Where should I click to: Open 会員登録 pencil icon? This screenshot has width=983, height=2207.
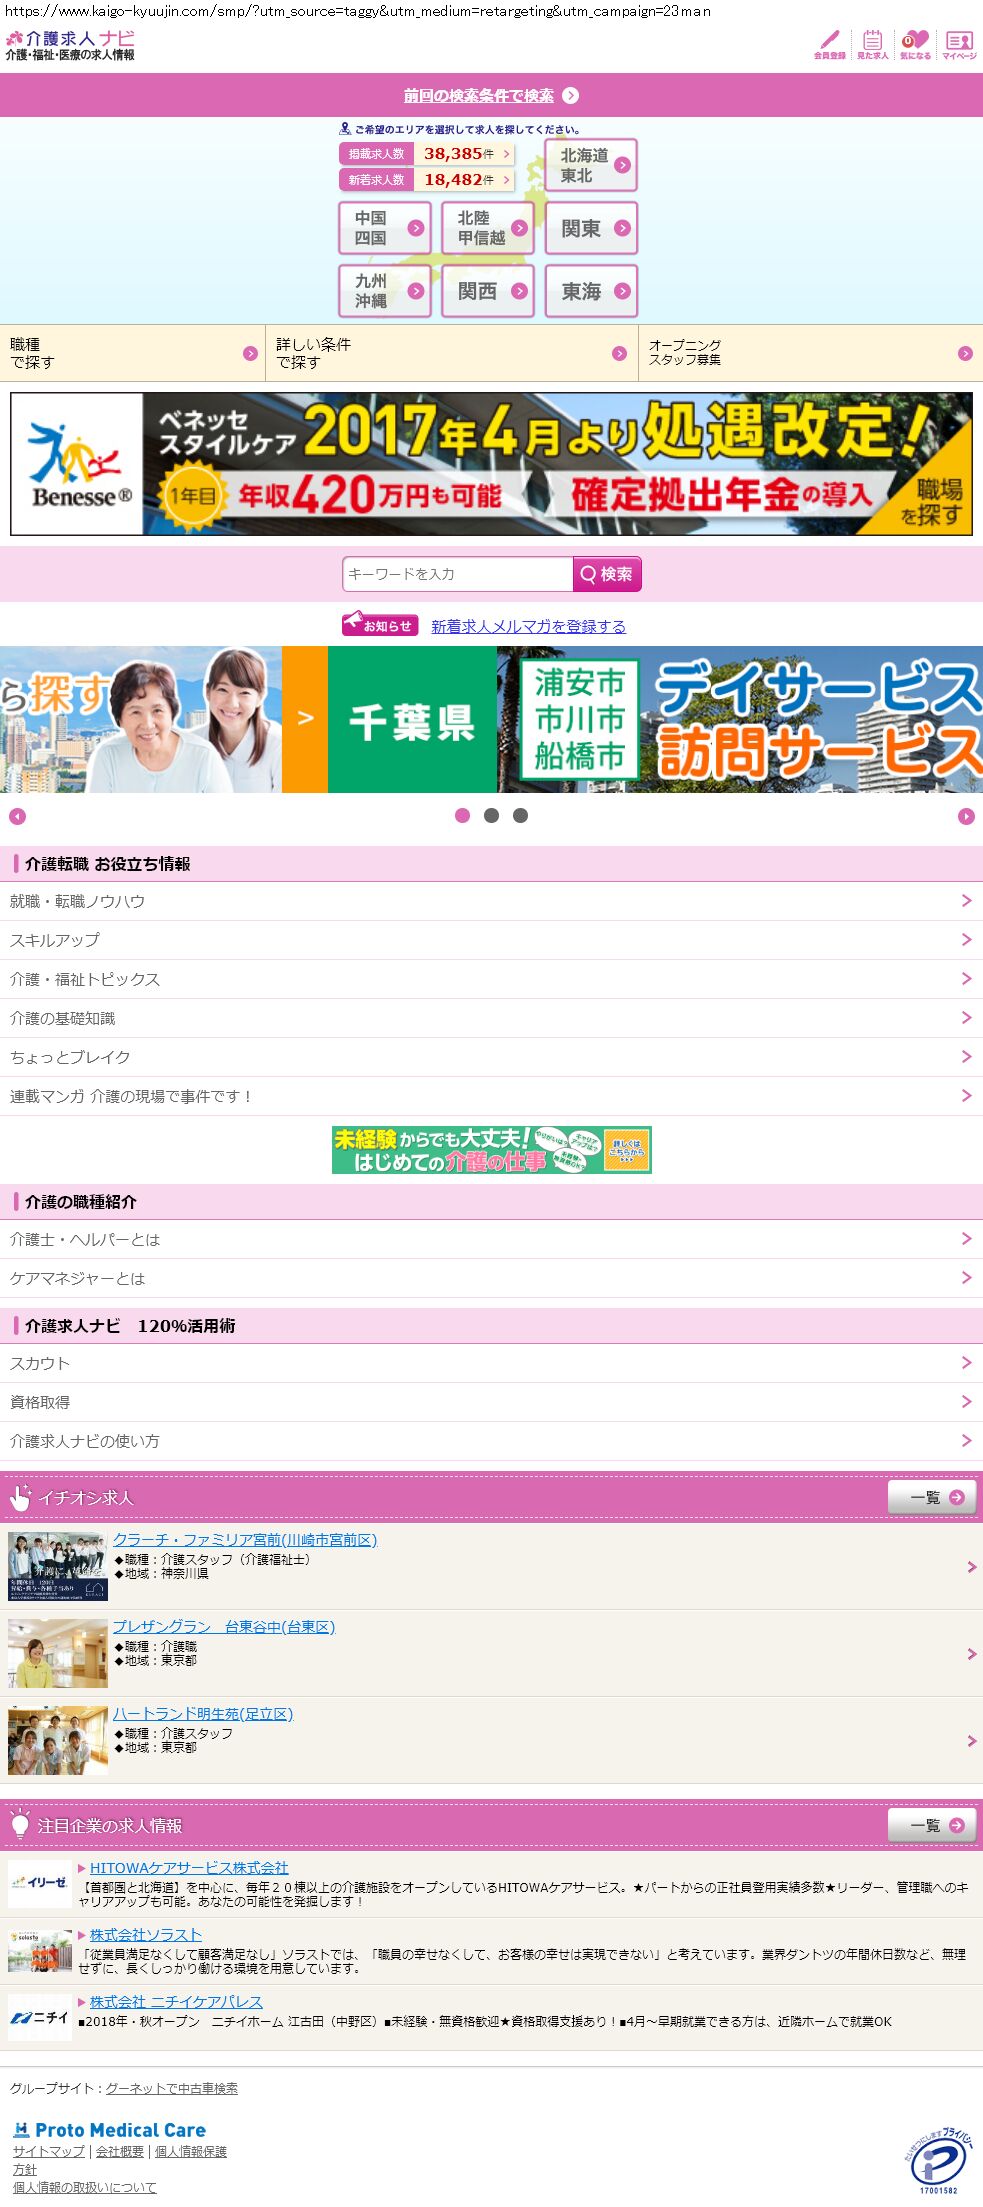[829, 45]
